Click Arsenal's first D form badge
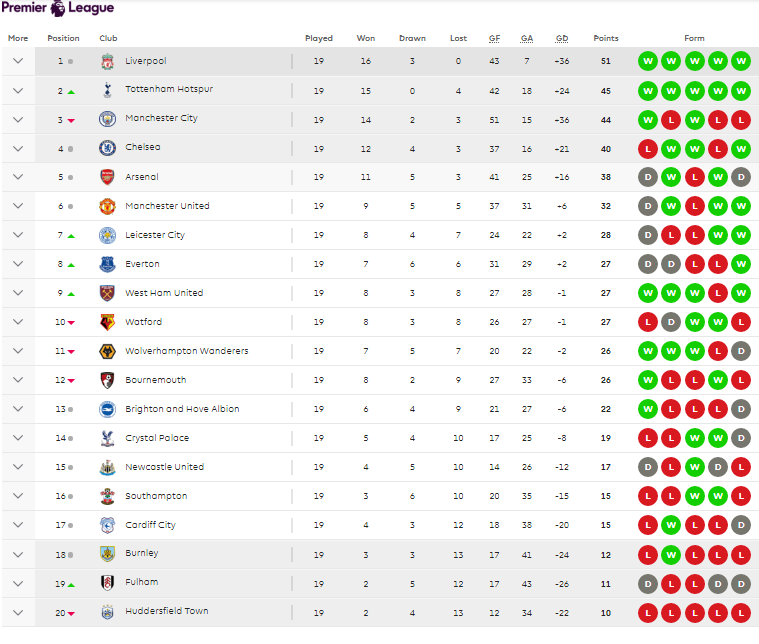This screenshot has height=644, width=759. click(648, 177)
